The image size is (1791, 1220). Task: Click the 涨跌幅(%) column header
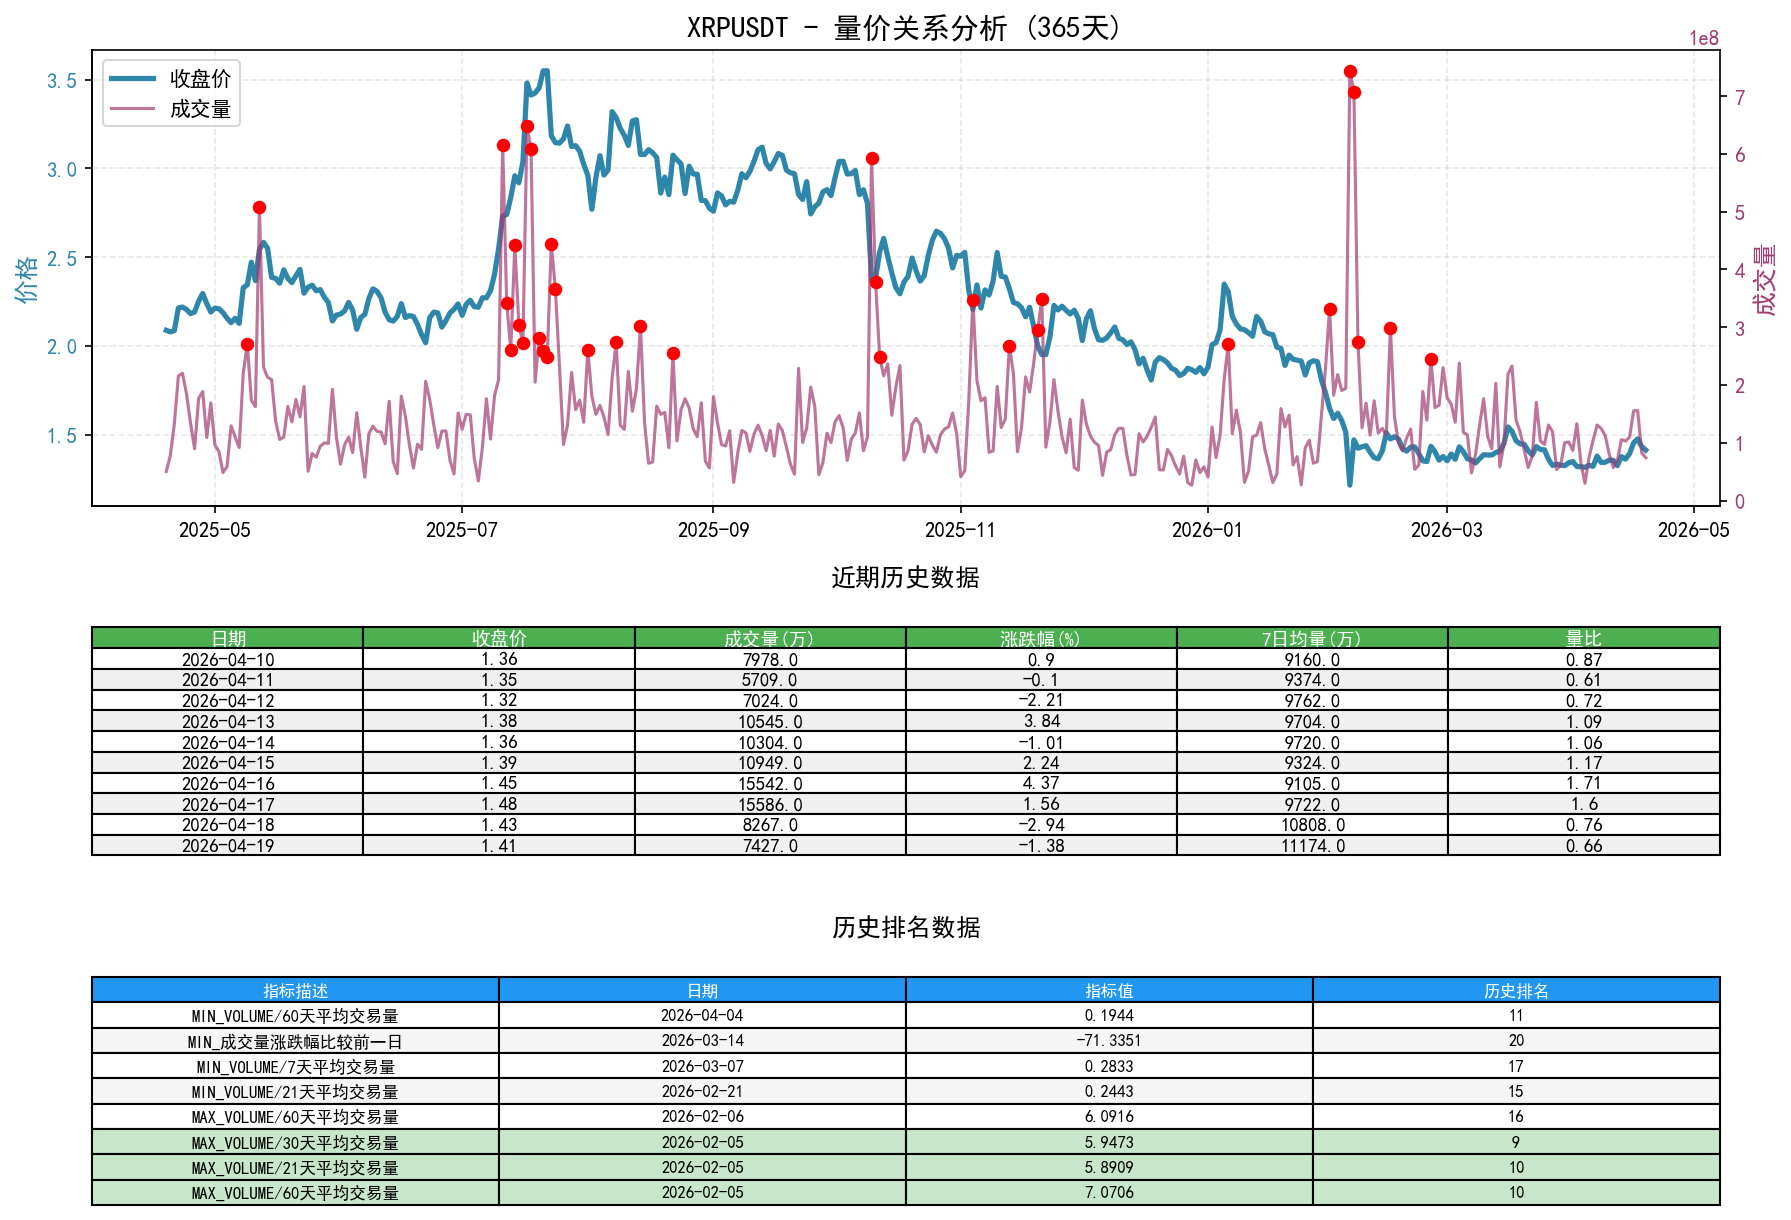[1041, 638]
